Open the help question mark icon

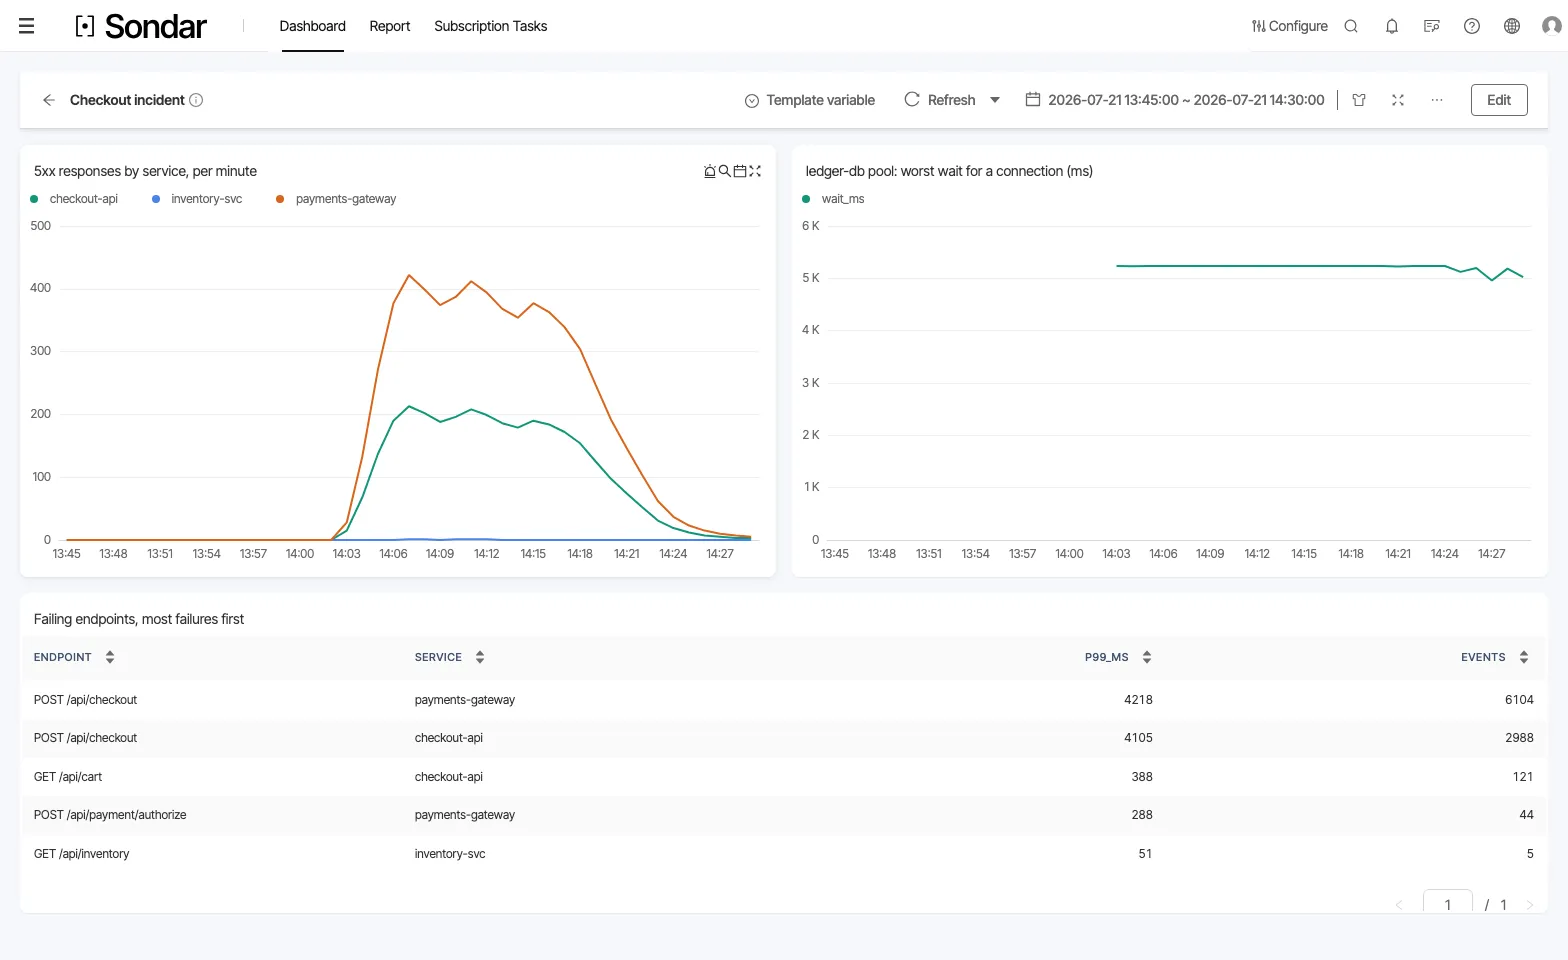click(1472, 26)
